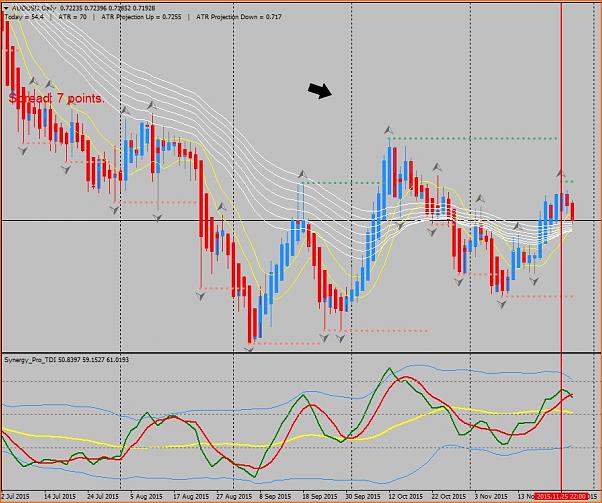The image size is (602, 503).
Task: Click the '22 Oct 2015' date label
Action: tap(448, 496)
